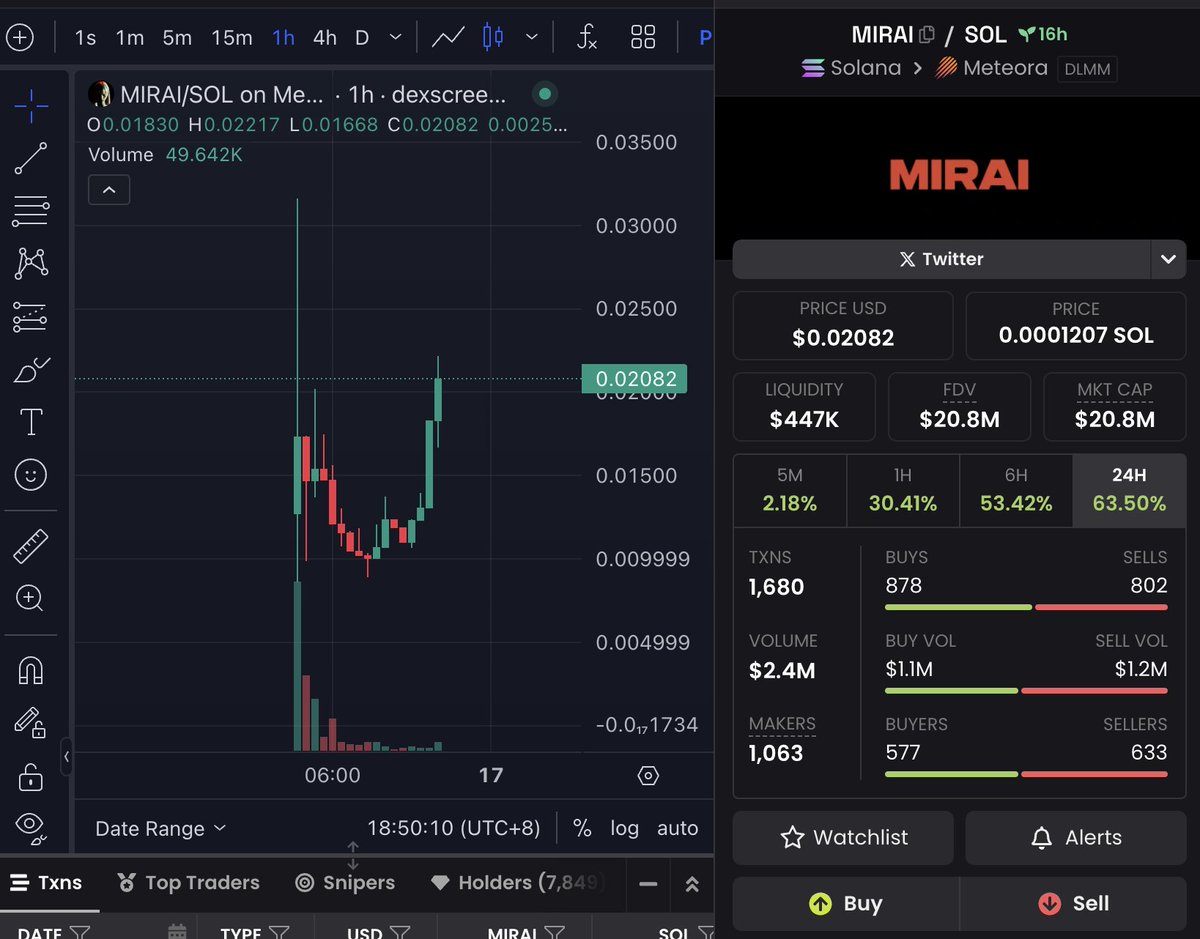
Task: Select the line chart style icon
Action: pos(448,38)
